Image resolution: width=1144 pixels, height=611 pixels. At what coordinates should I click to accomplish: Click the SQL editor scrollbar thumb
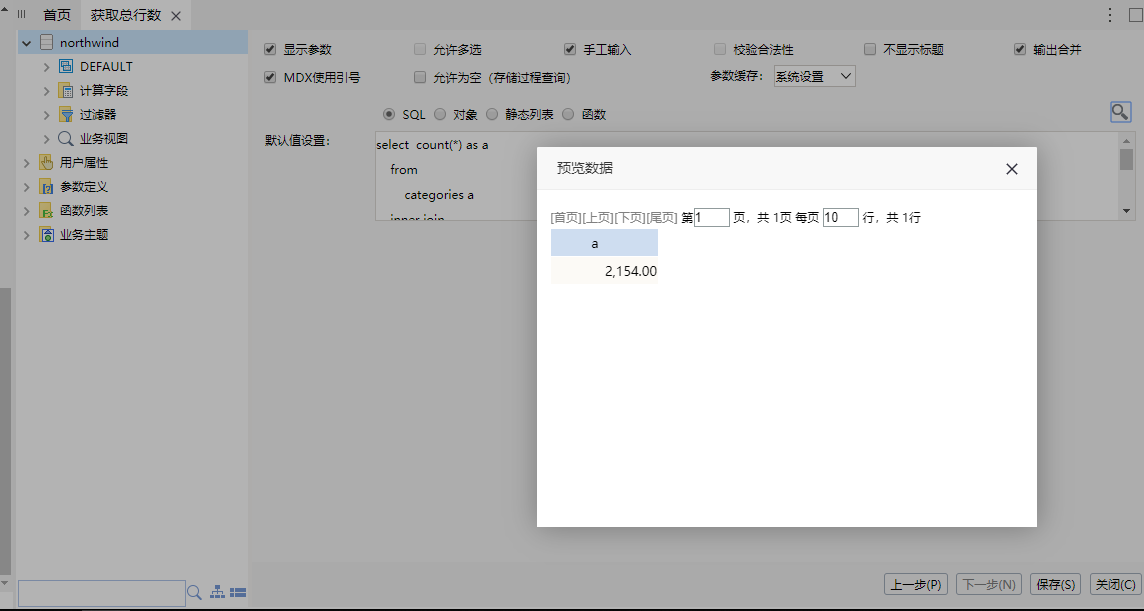click(x=1126, y=159)
